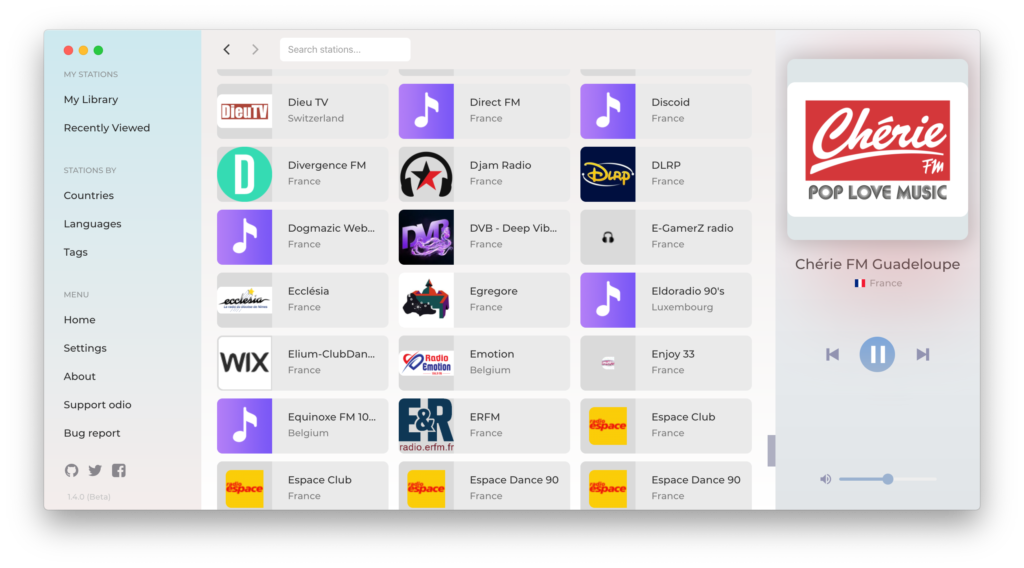This screenshot has height=568, width=1024.
Task: Click the Radio Emotion logo
Action: tap(426, 363)
